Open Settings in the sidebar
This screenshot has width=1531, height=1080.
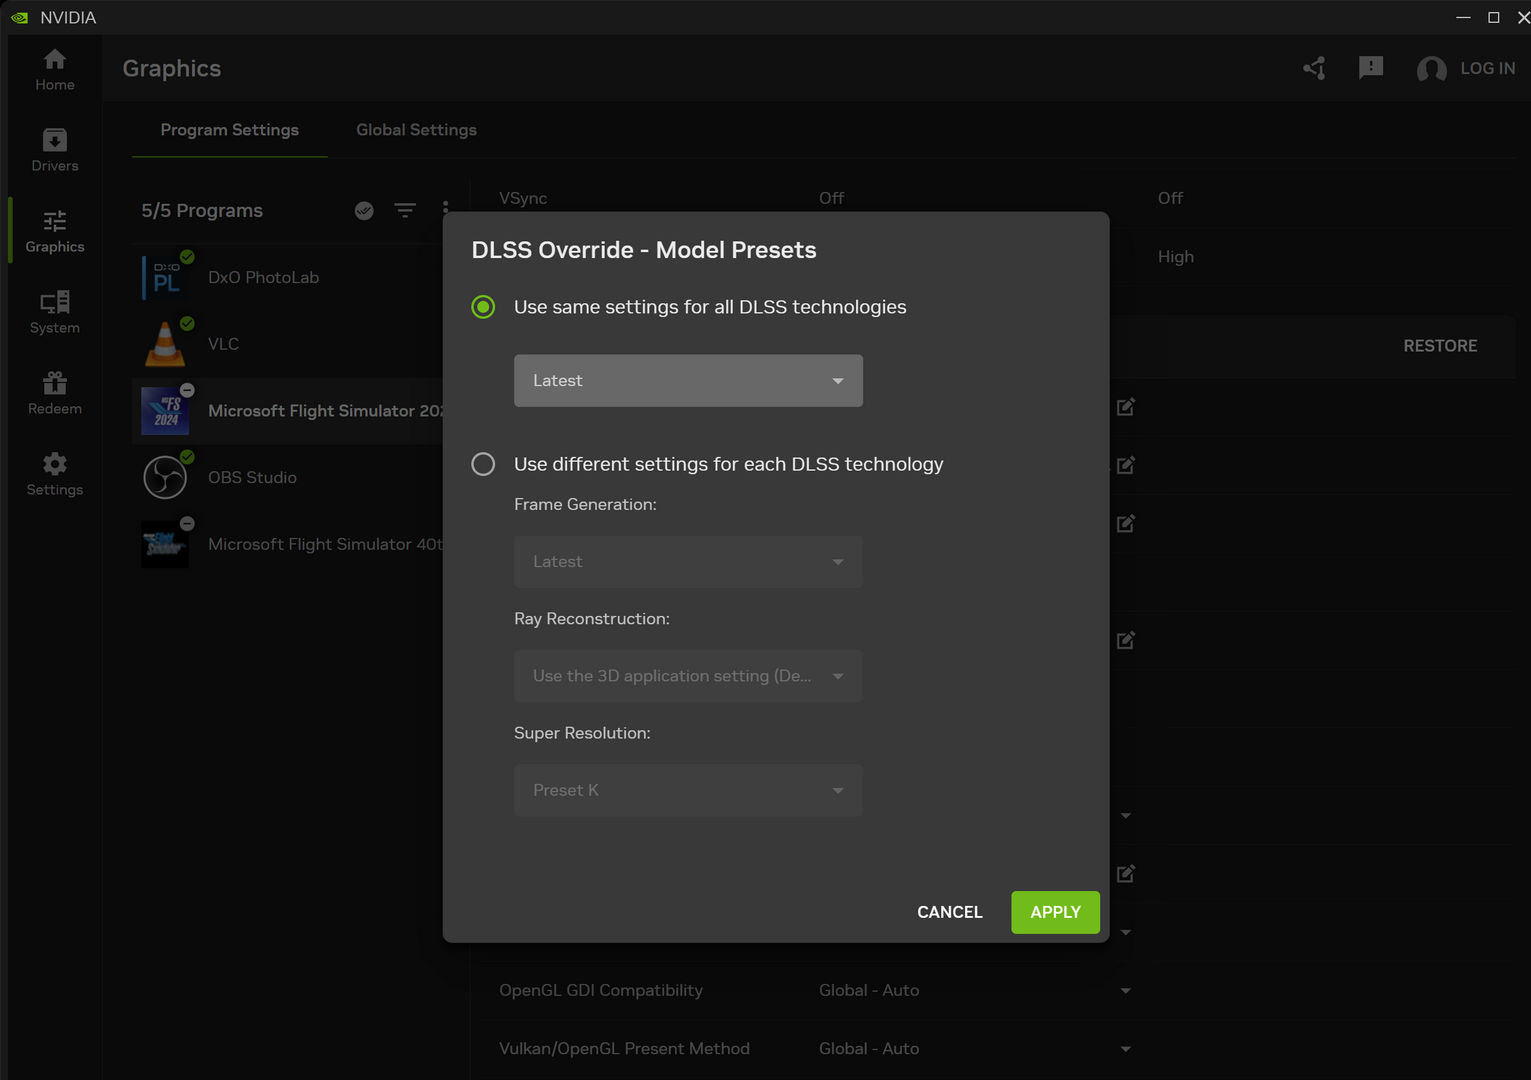coord(55,475)
